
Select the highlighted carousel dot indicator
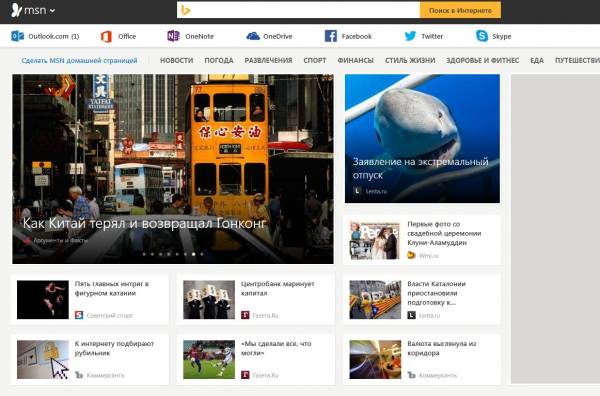[194, 254]
